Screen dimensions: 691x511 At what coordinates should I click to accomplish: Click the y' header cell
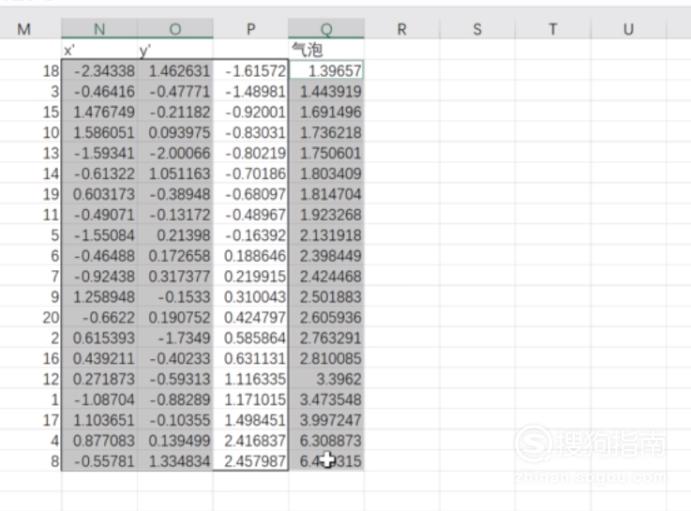coord(175,50)
